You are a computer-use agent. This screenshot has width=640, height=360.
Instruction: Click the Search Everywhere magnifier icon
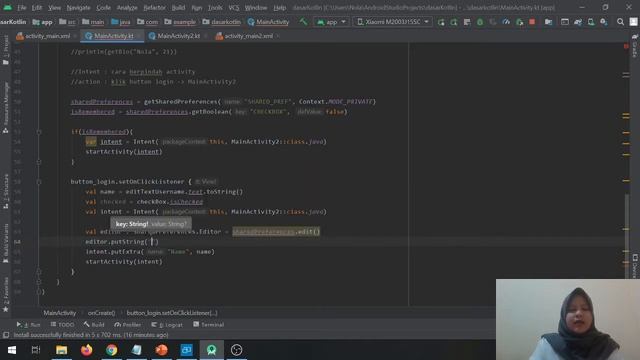click(x=620, y=22)
